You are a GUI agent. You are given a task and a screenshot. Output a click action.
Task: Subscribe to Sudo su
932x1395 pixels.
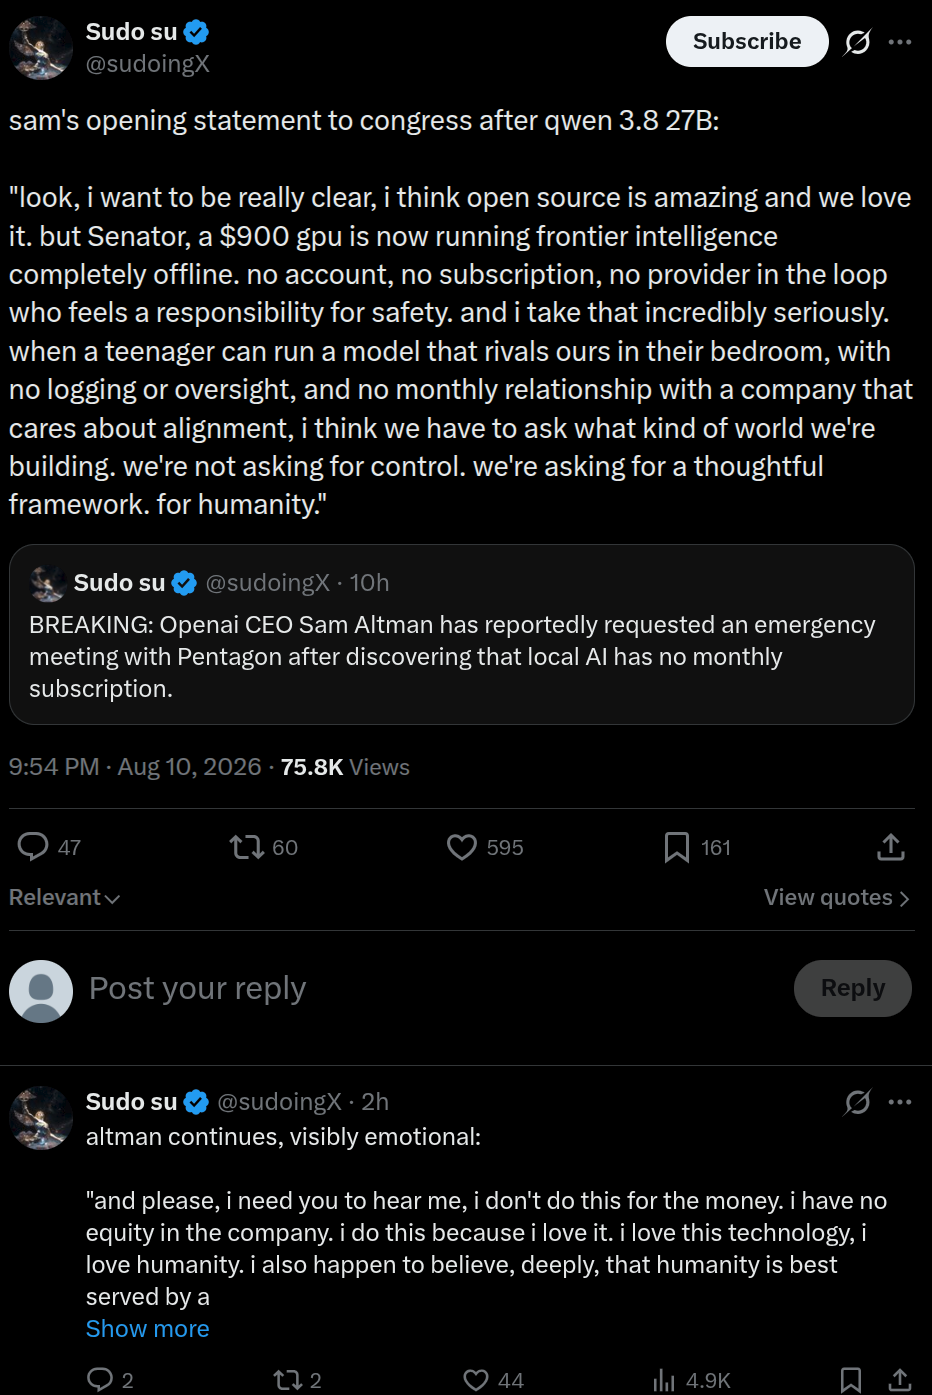(x=747, y=42)
